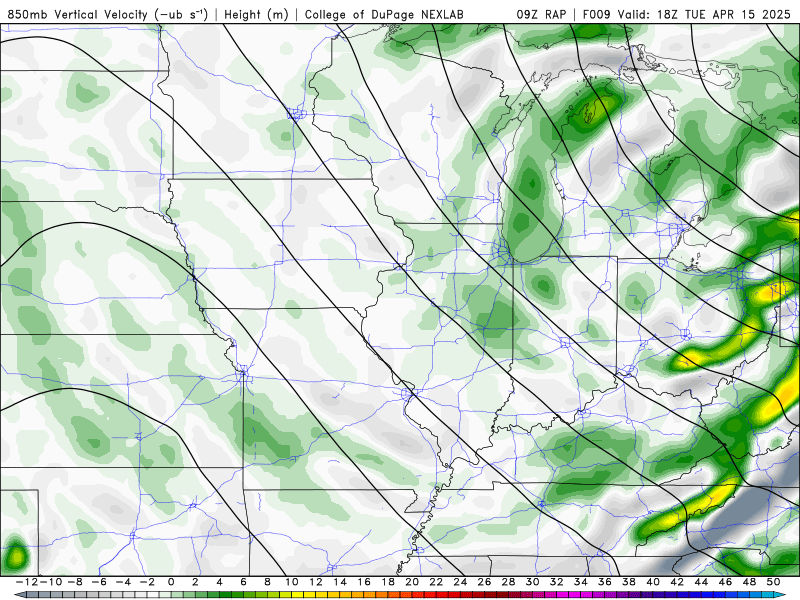The image size is (800, 600).
Task: Click the '36' color scale label
Action: (605, 582)
